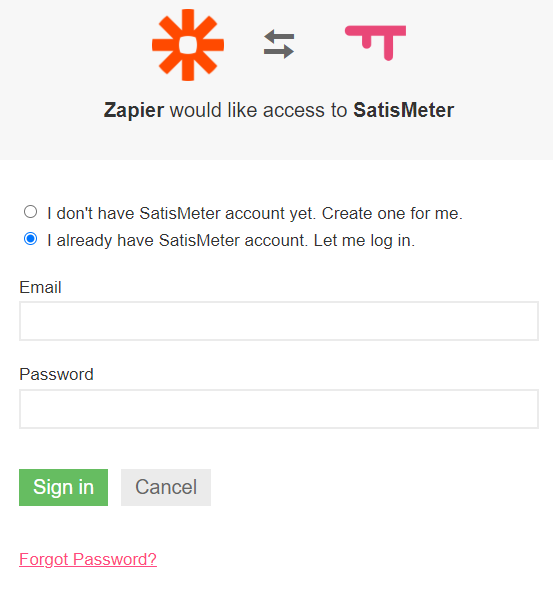Click the Email field label
This screenshot has width=553, height=599.
[40, 287]
